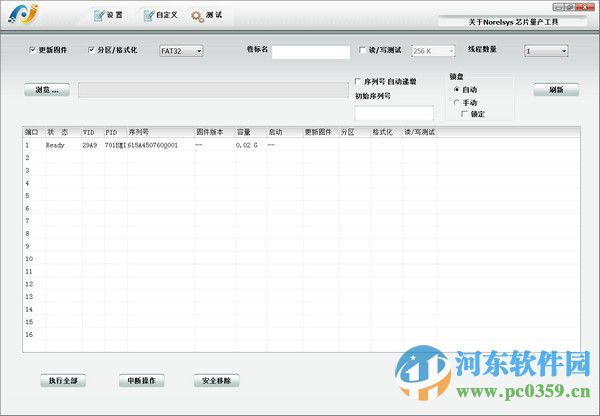Click the 浏览... browse button
The width and height of the screenshot is (600, 416).
[47, 90]
